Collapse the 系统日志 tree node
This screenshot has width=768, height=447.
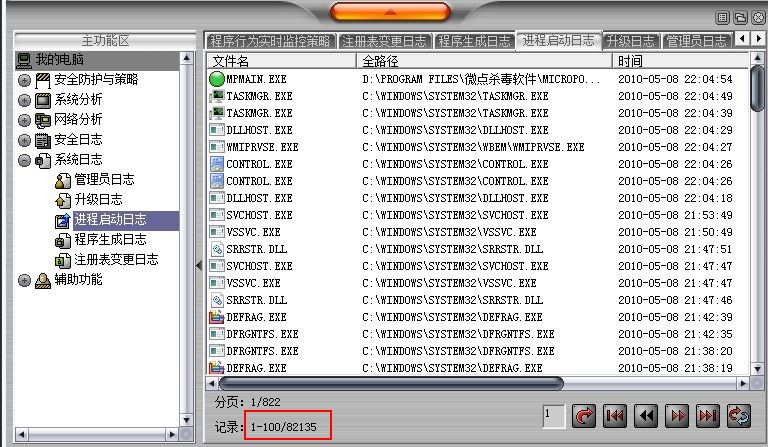[24, 160]
